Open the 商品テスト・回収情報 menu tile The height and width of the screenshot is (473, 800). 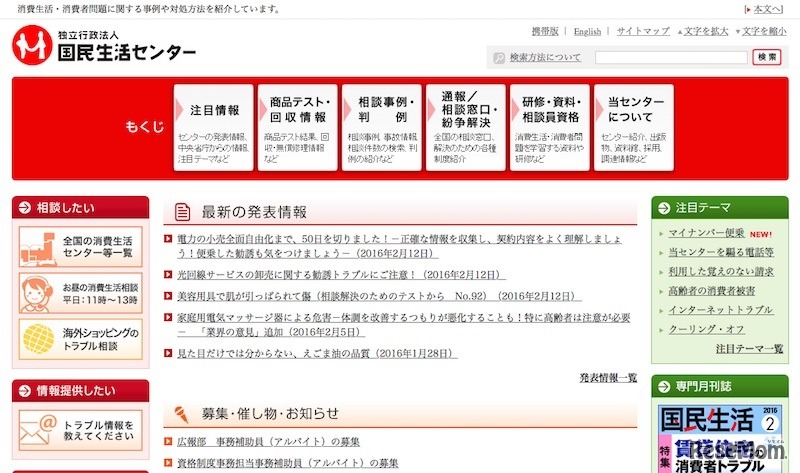(297, 128)
